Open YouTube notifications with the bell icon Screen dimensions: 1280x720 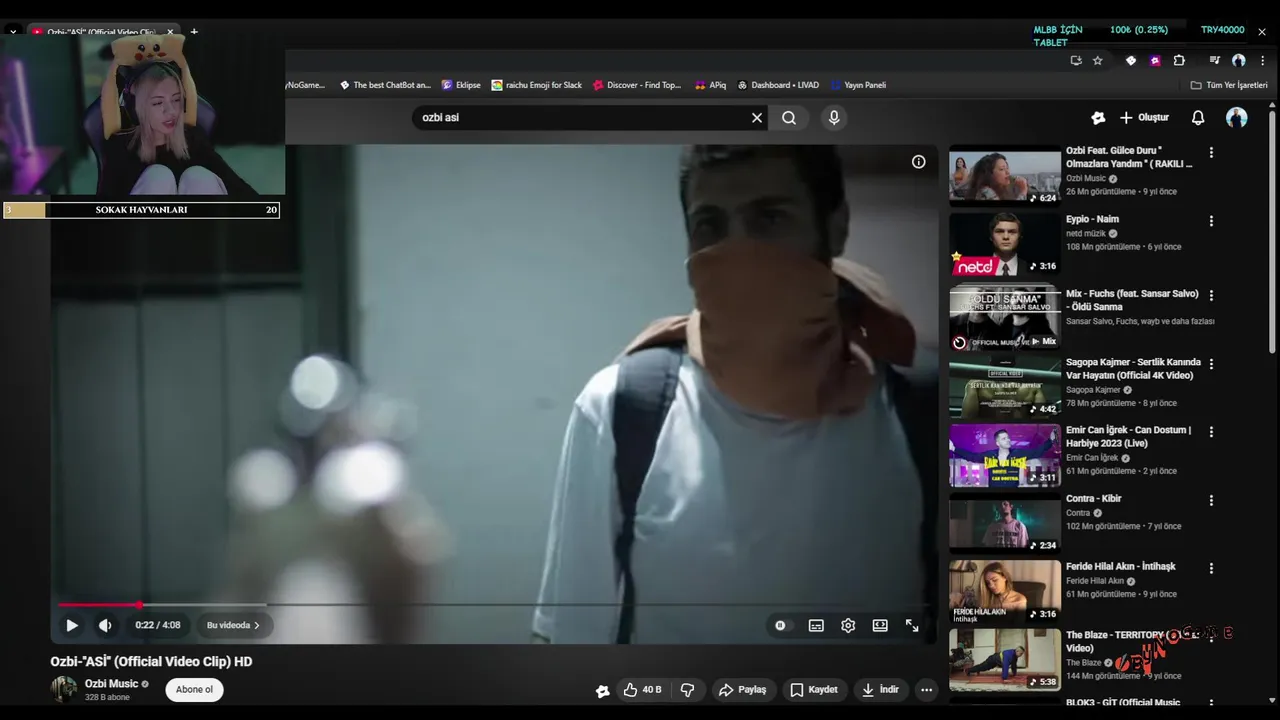(x=1198, y=118)
